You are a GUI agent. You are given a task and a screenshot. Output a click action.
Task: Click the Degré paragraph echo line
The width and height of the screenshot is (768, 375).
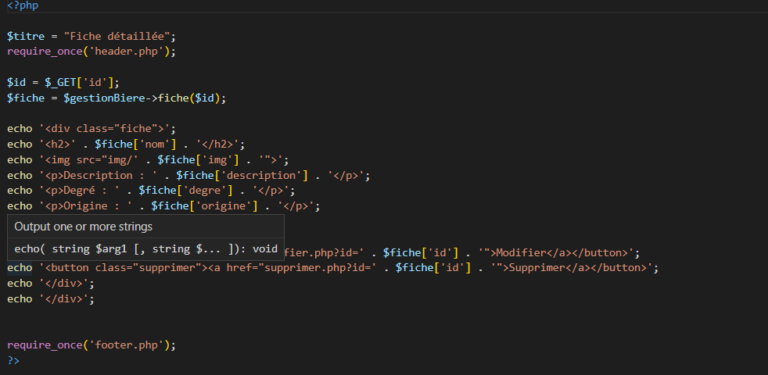tap(151, 190)
